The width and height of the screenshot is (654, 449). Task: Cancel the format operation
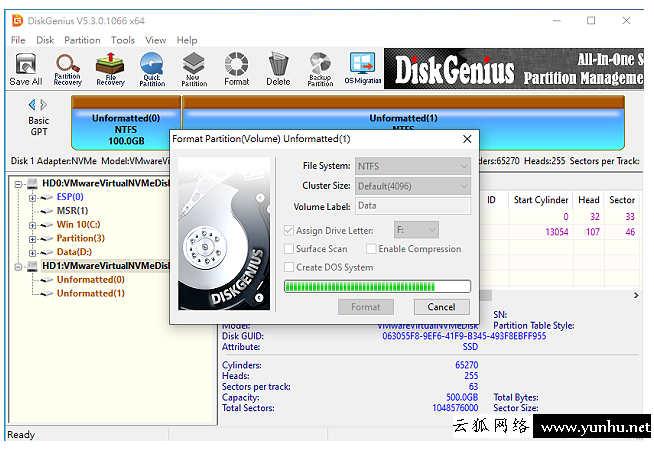(x=442, y=307)
